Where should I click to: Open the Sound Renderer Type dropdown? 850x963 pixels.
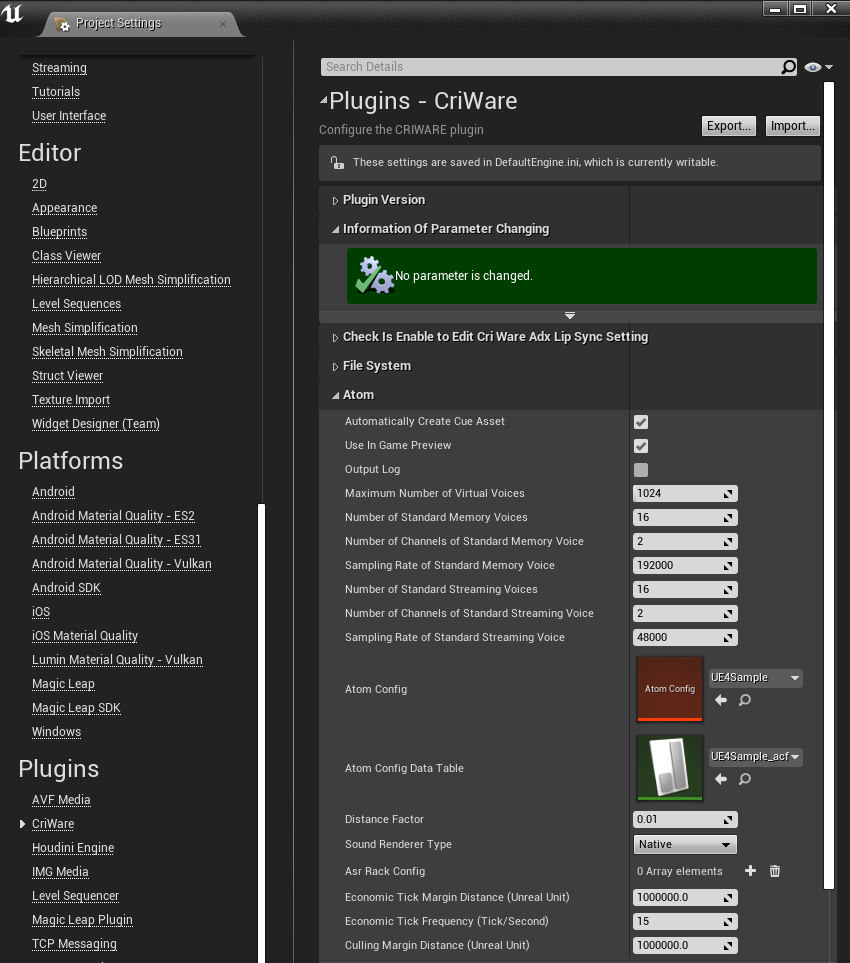click(685, 845)
